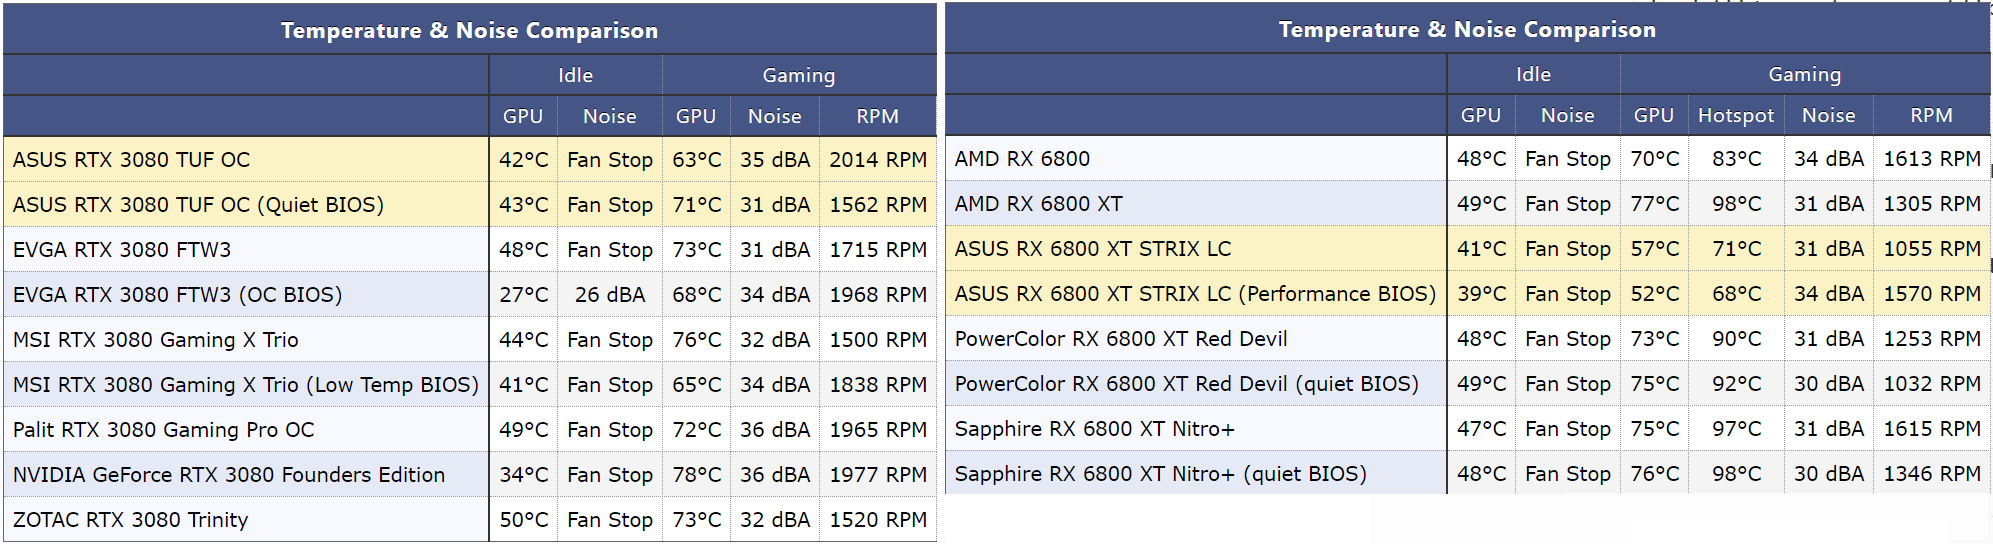The image size is (1993, 544).
Task: Select the 83°C hotspot temperature cell
Action: [1735, 159]
